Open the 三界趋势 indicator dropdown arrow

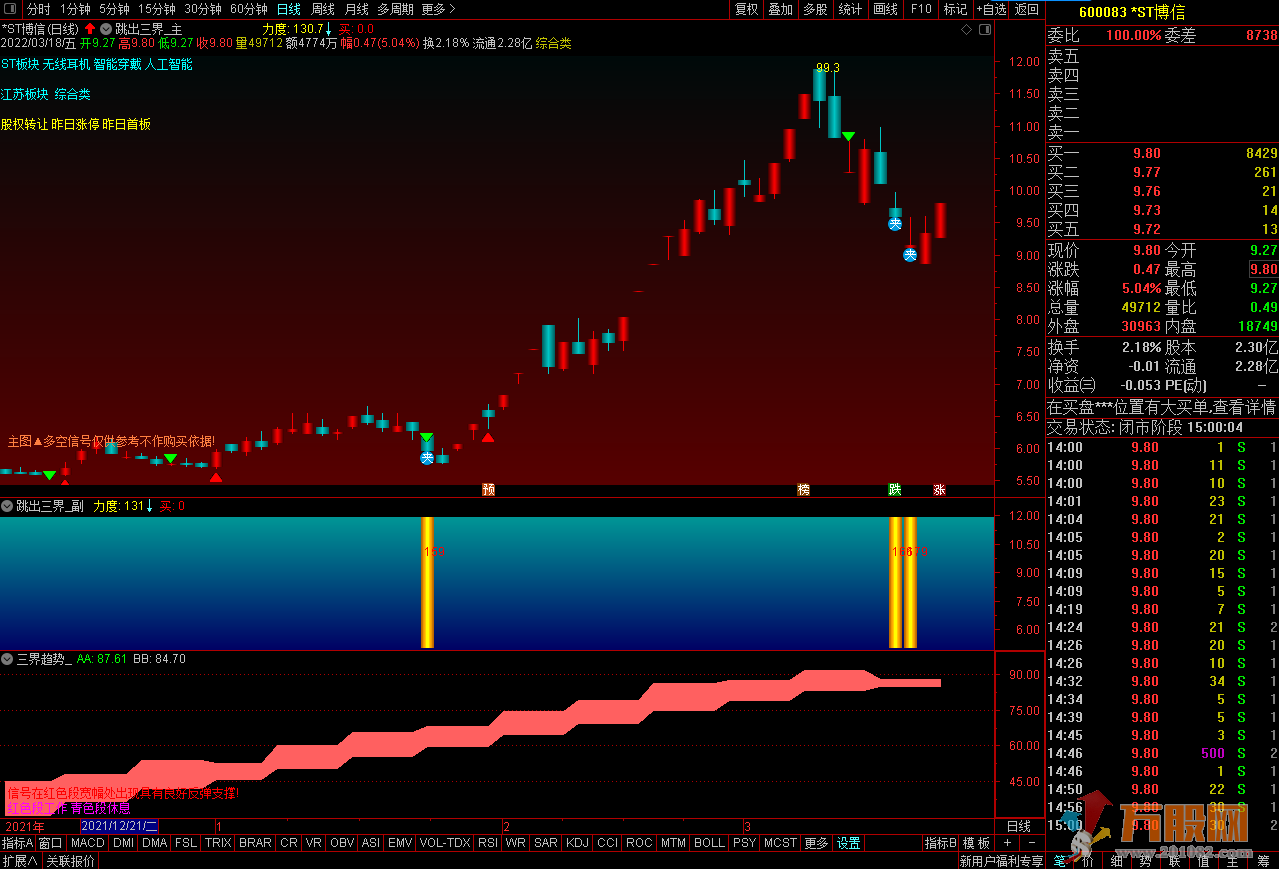[7, 659]
